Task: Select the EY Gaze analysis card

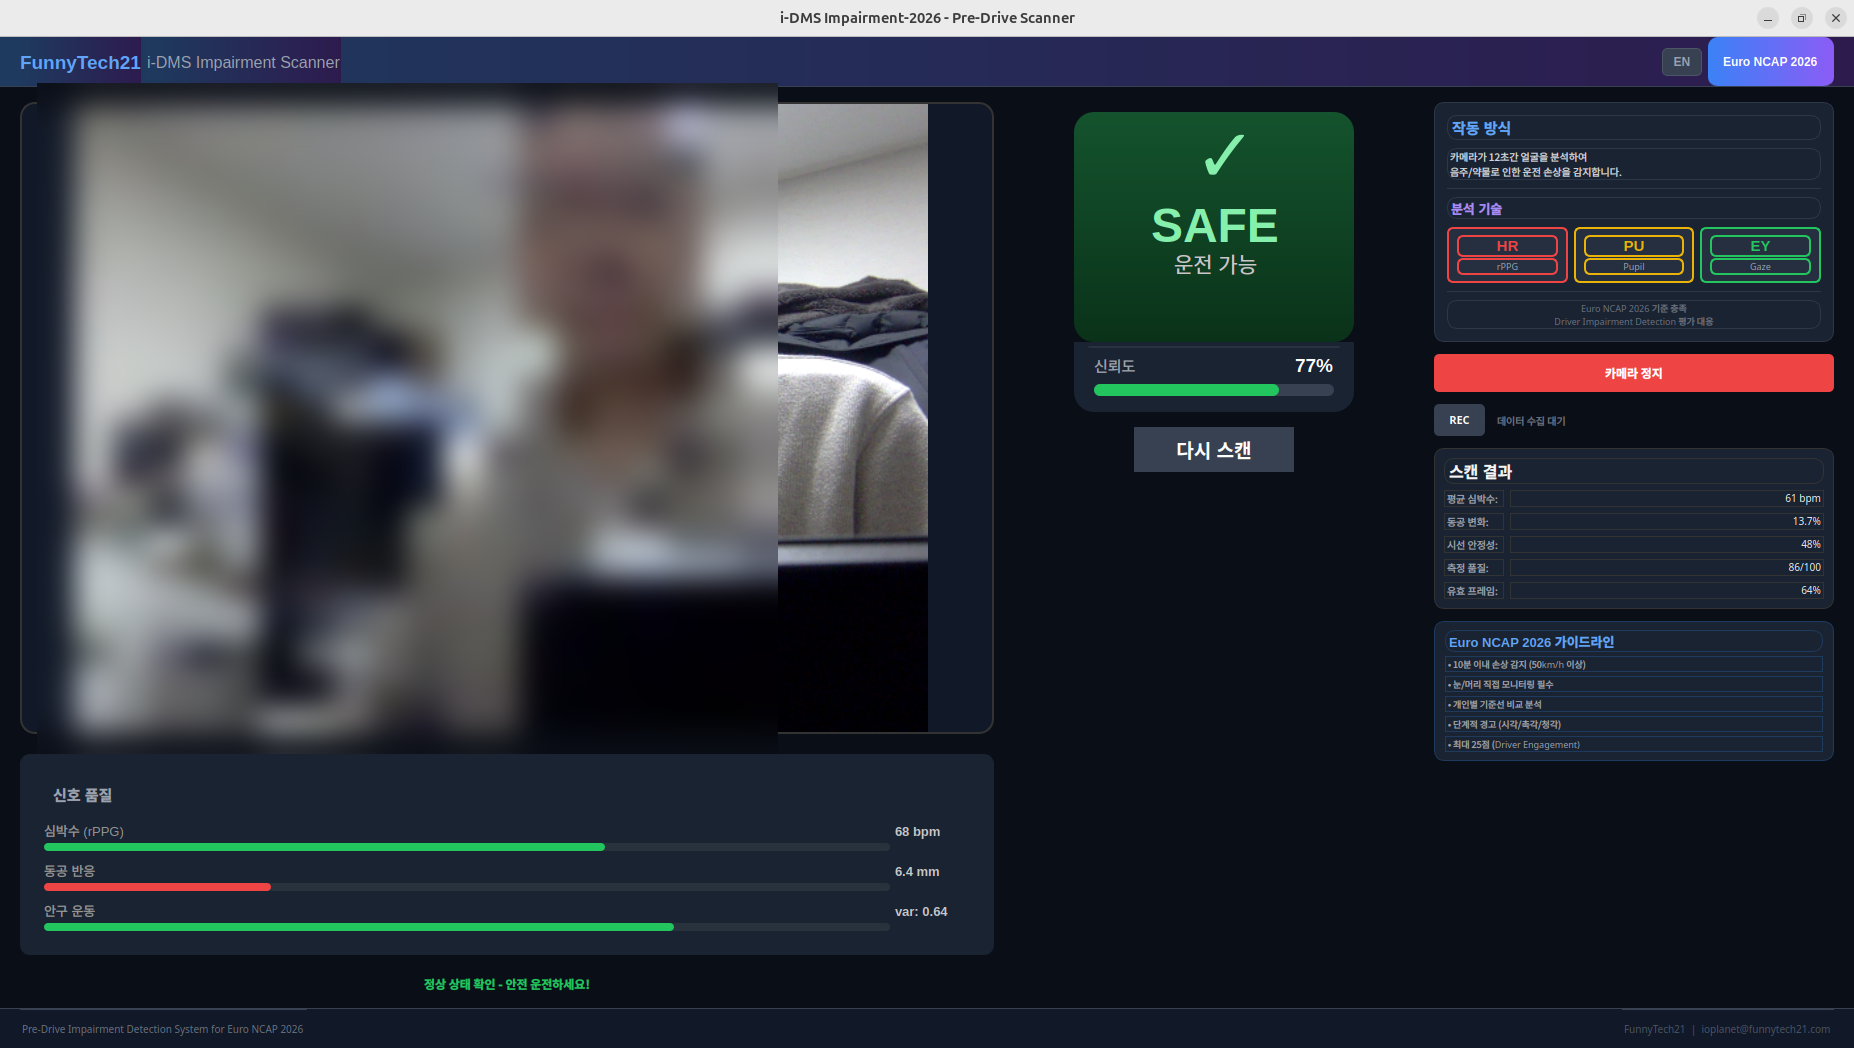Action: 1759,254
